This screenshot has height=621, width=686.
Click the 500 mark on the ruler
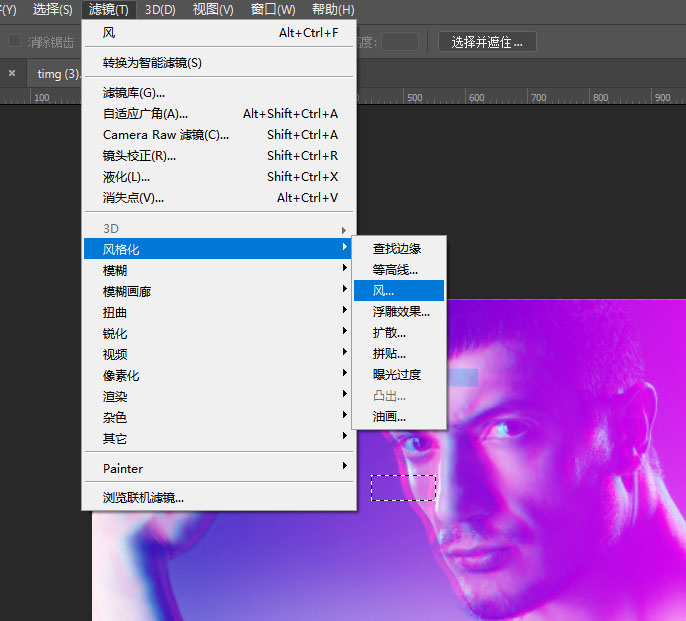pyautogui.click(x=415, y=98)
